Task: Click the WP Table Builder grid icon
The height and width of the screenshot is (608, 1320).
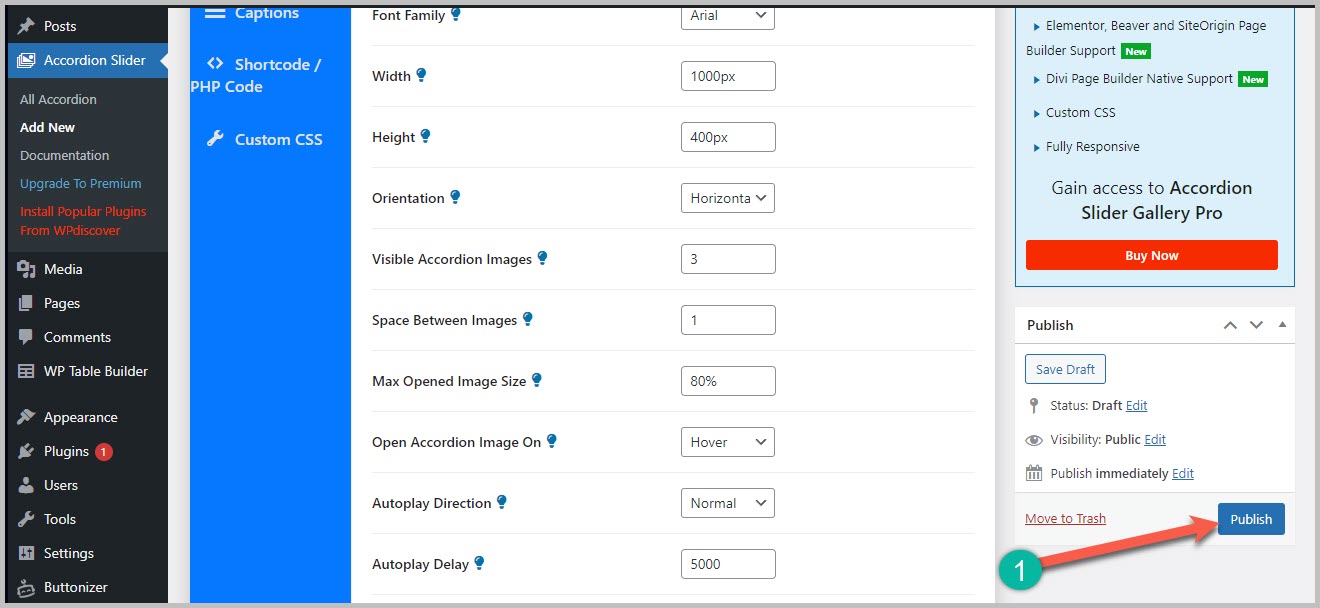Action: [27, 371]
